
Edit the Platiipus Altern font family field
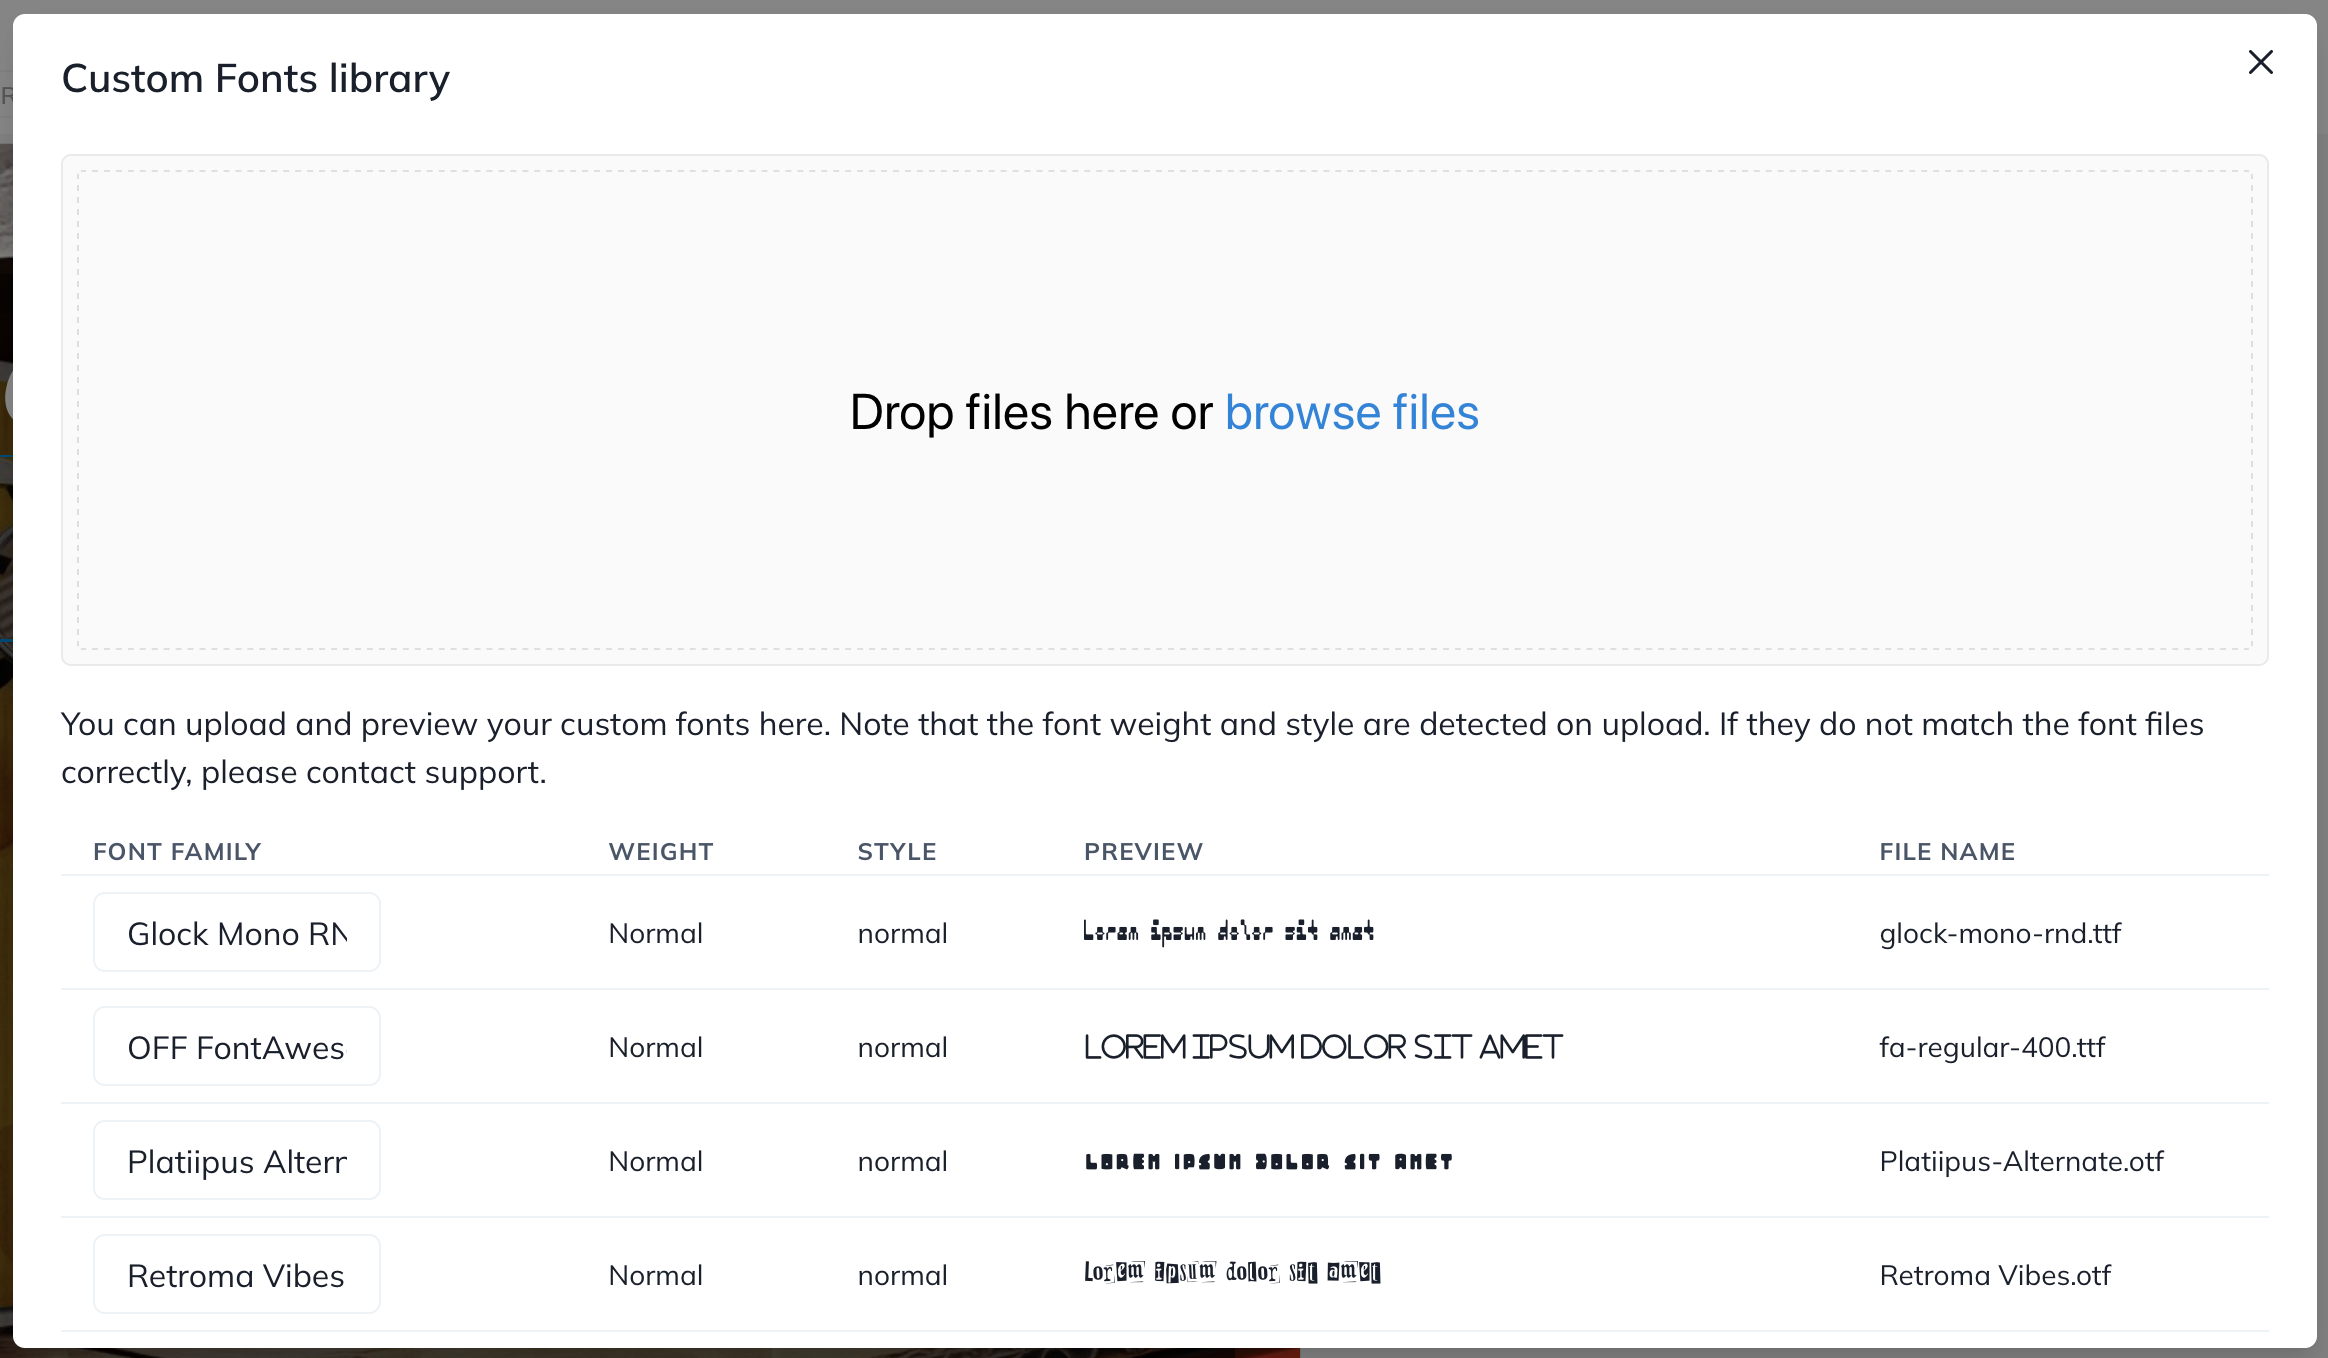click(237, 1161)
